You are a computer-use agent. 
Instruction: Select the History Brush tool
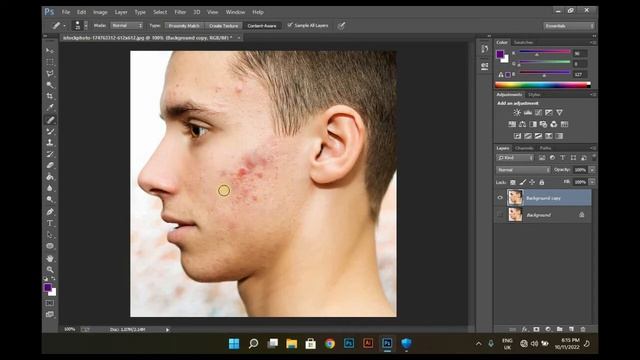click(50, 154)
